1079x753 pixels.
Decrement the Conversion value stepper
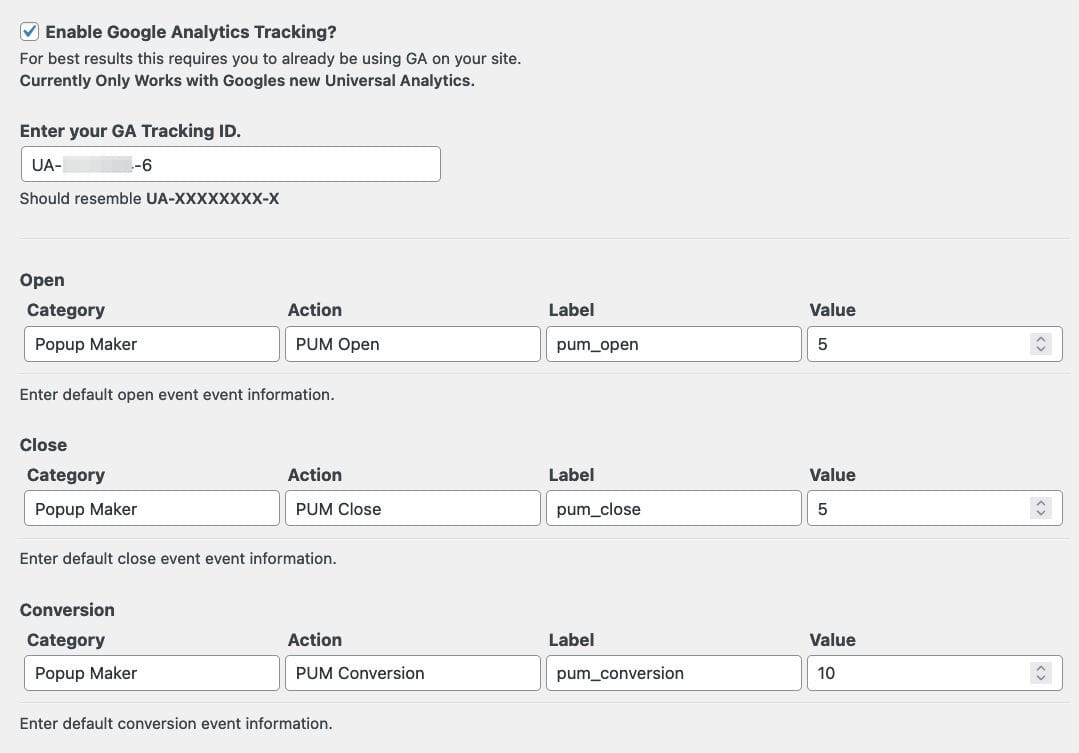point(1041,678)
